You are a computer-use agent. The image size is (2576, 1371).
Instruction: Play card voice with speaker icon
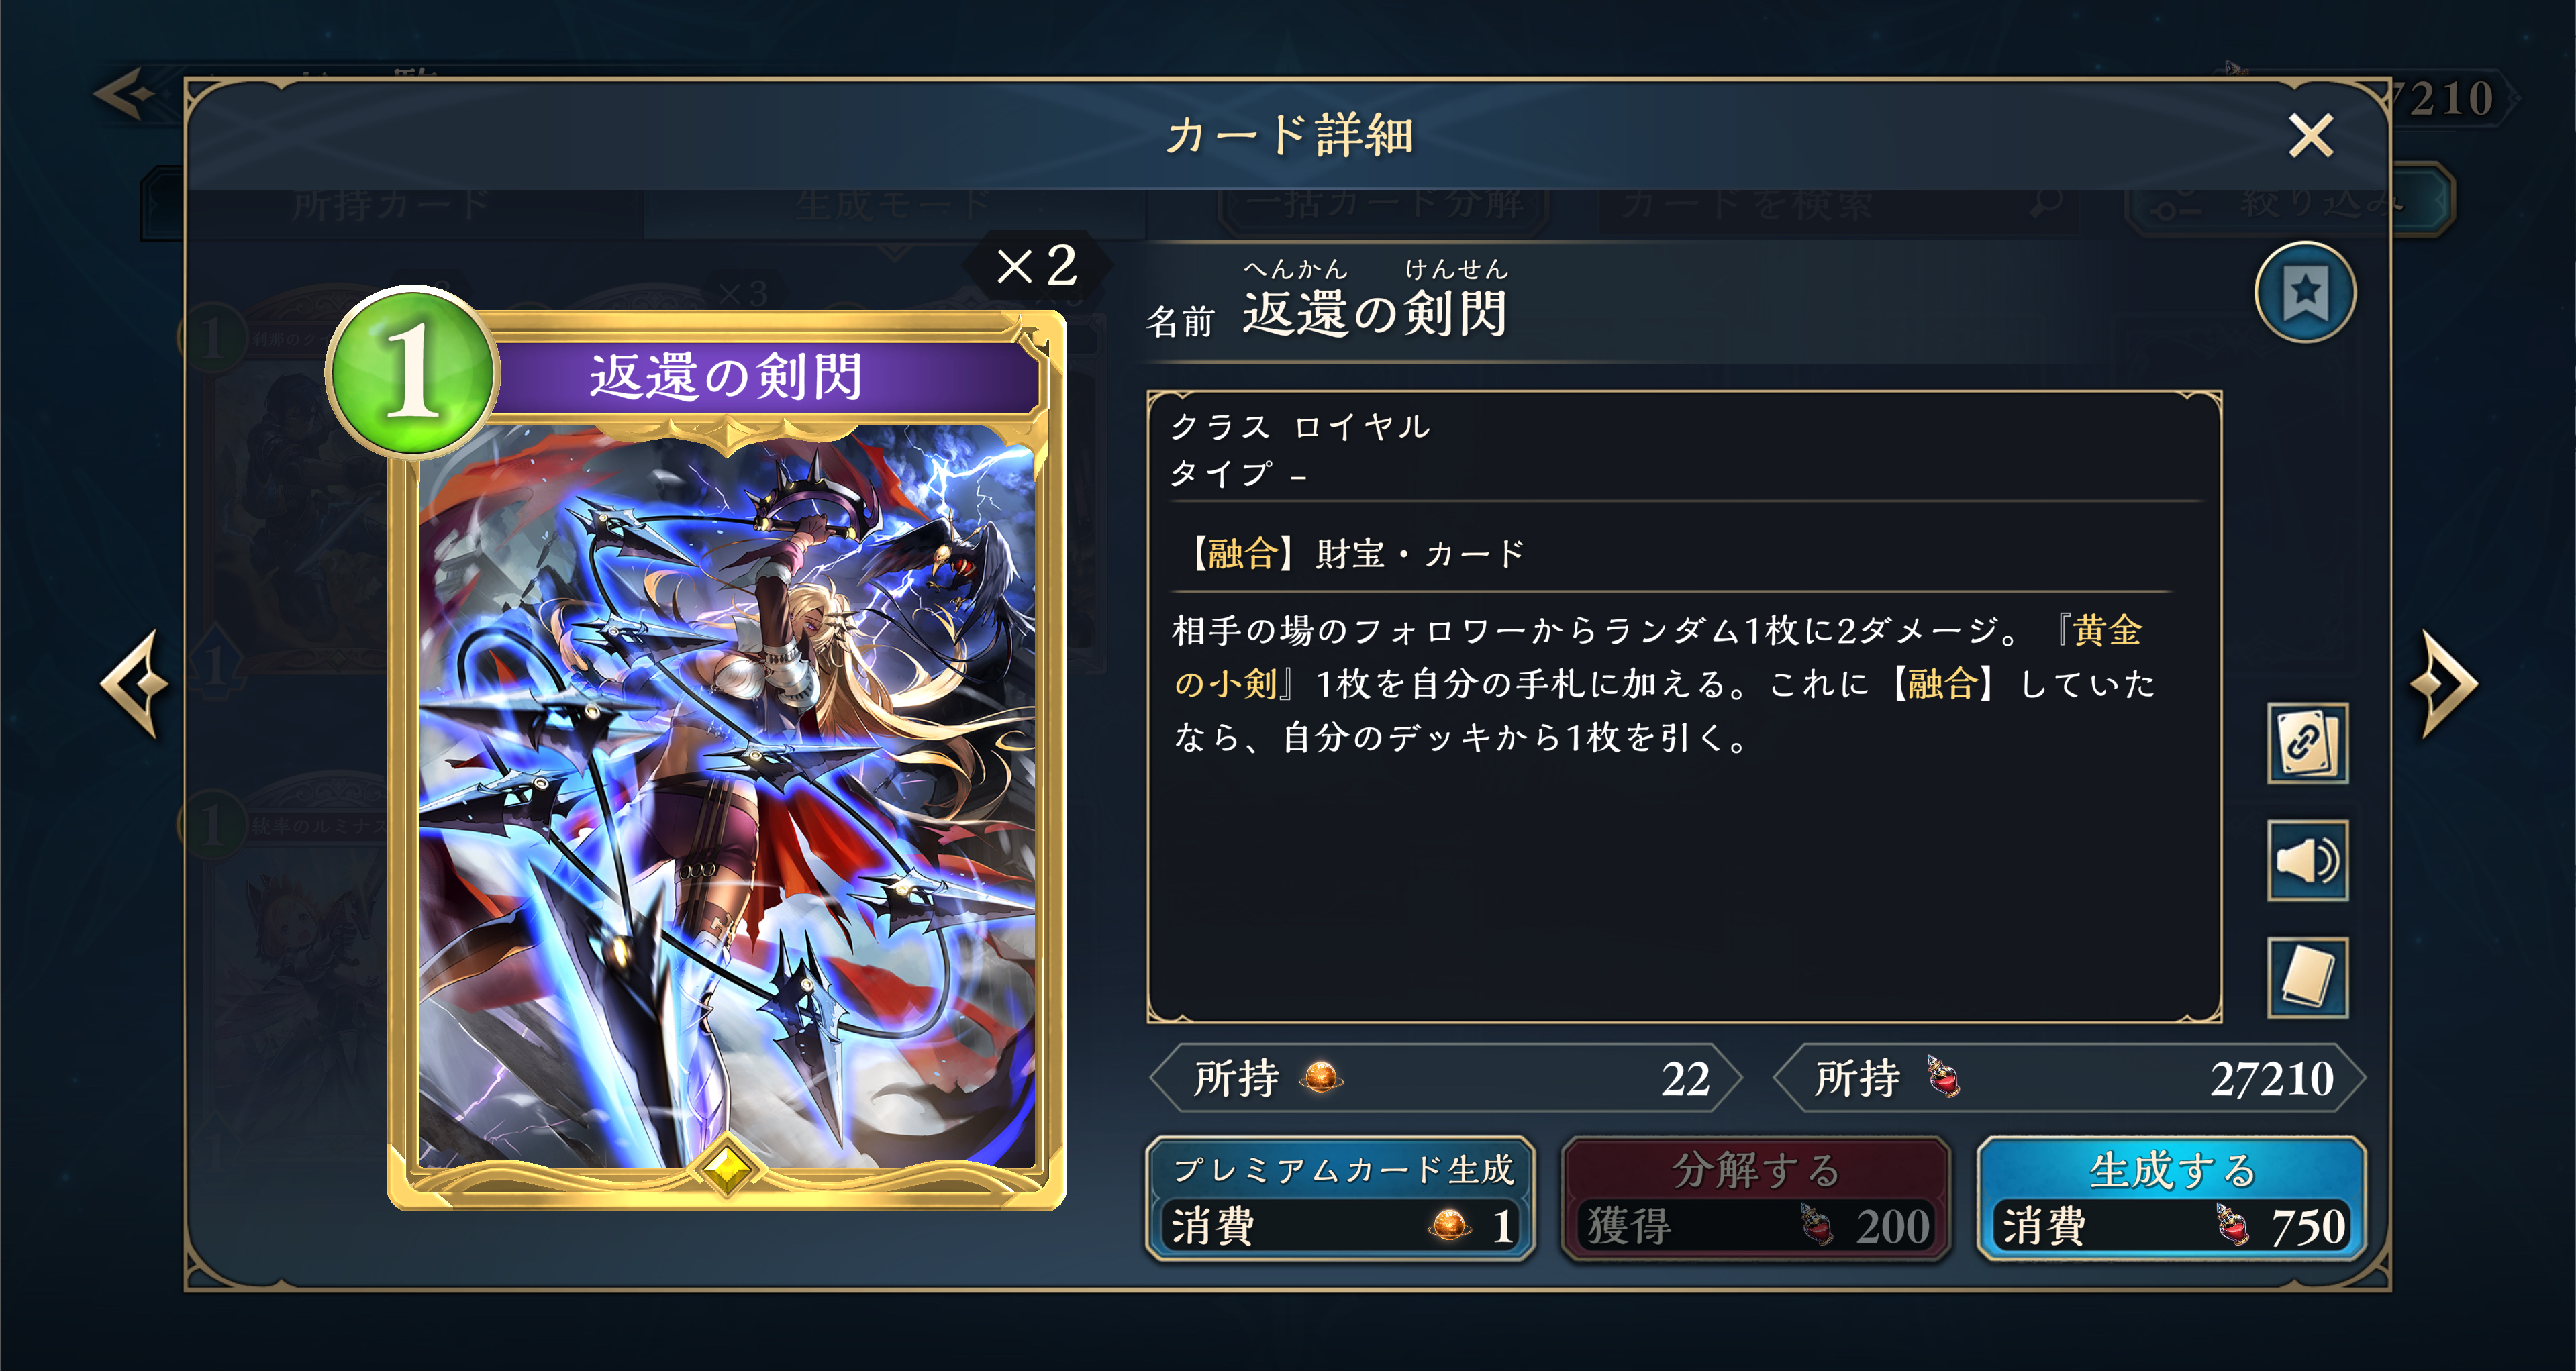click(2307, 860)
